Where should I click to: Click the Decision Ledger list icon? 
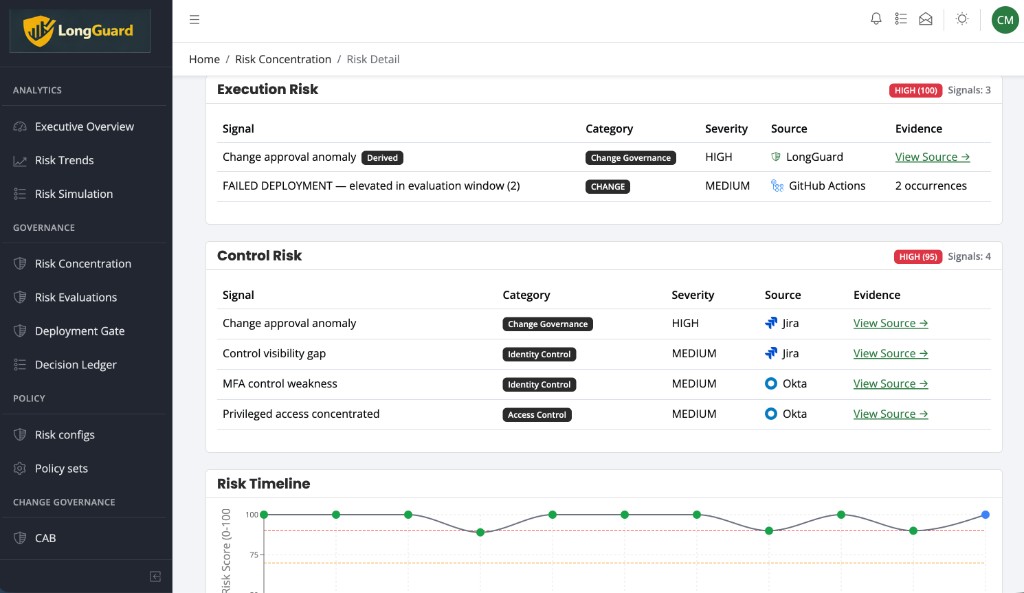[19, 365]
